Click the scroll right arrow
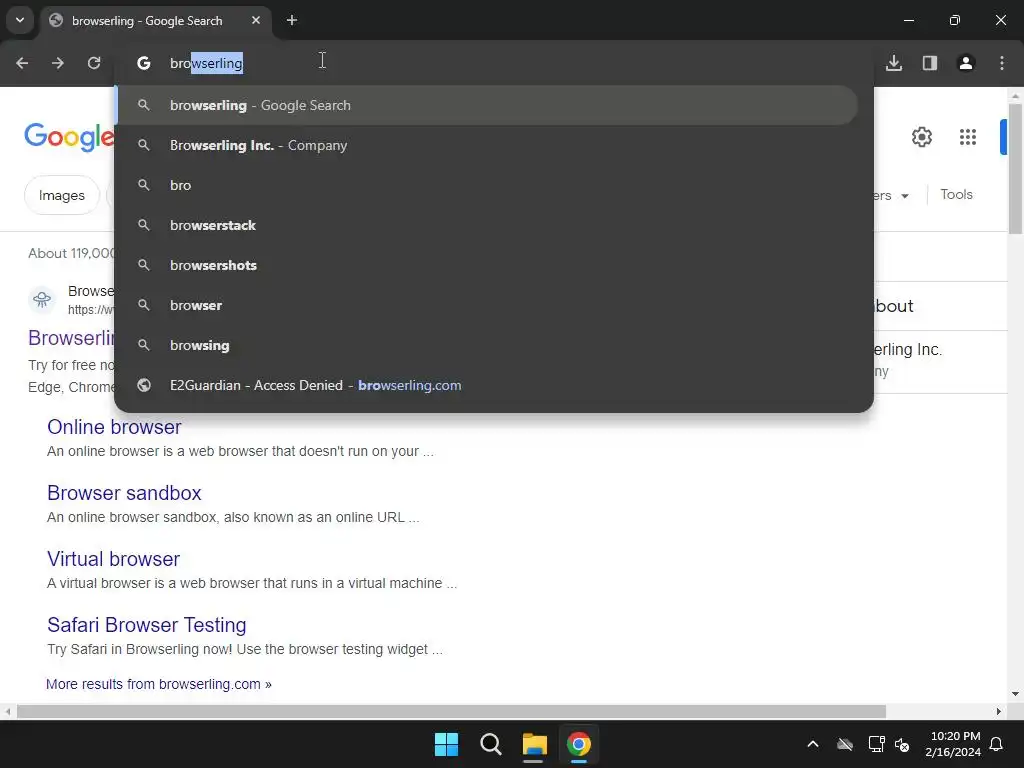The image size is (1024, 768). pos(999,711)
